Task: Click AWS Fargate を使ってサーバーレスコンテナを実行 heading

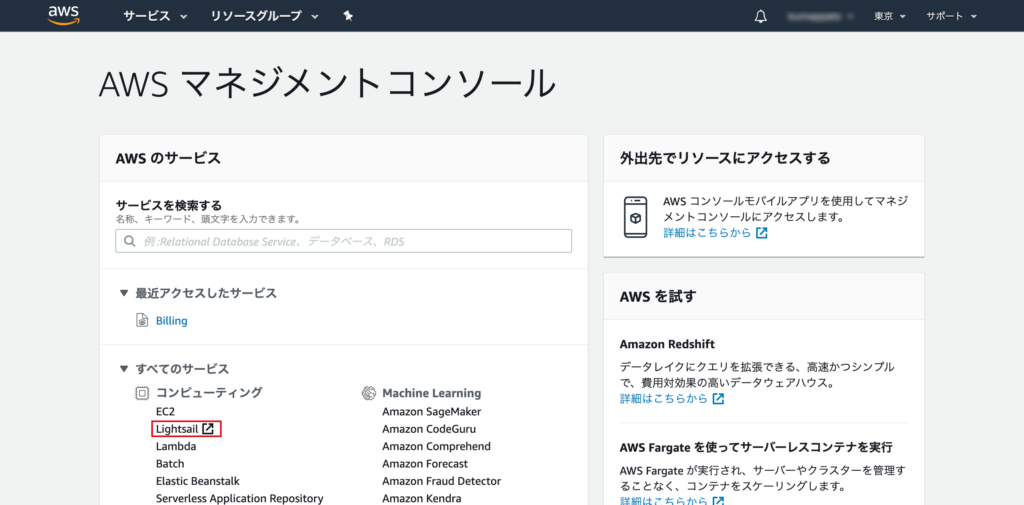Action: pyautogui.click(x=756, y=448)
